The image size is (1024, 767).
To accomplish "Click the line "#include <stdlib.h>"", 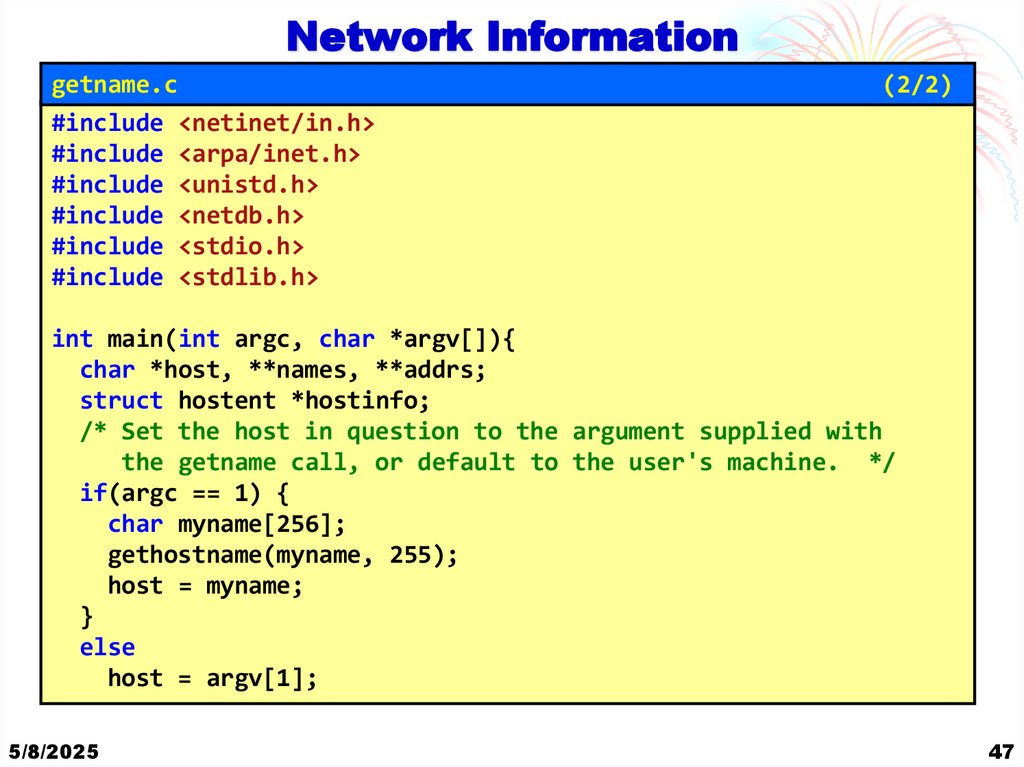I will 185,276.
